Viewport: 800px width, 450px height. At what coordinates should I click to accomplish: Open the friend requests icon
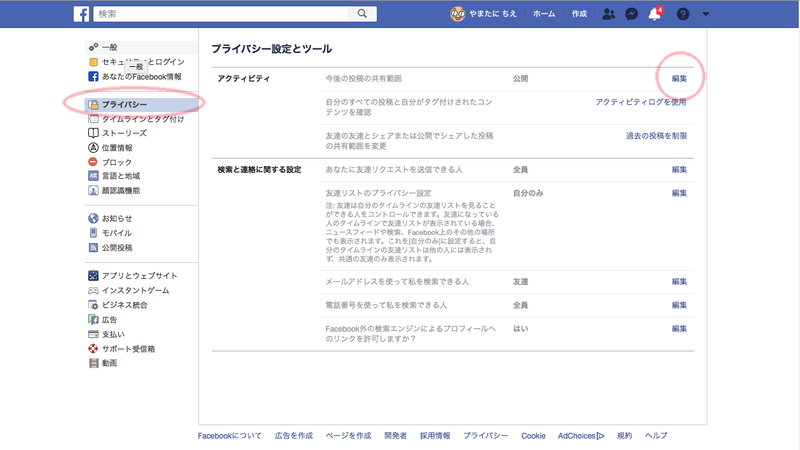608,14
